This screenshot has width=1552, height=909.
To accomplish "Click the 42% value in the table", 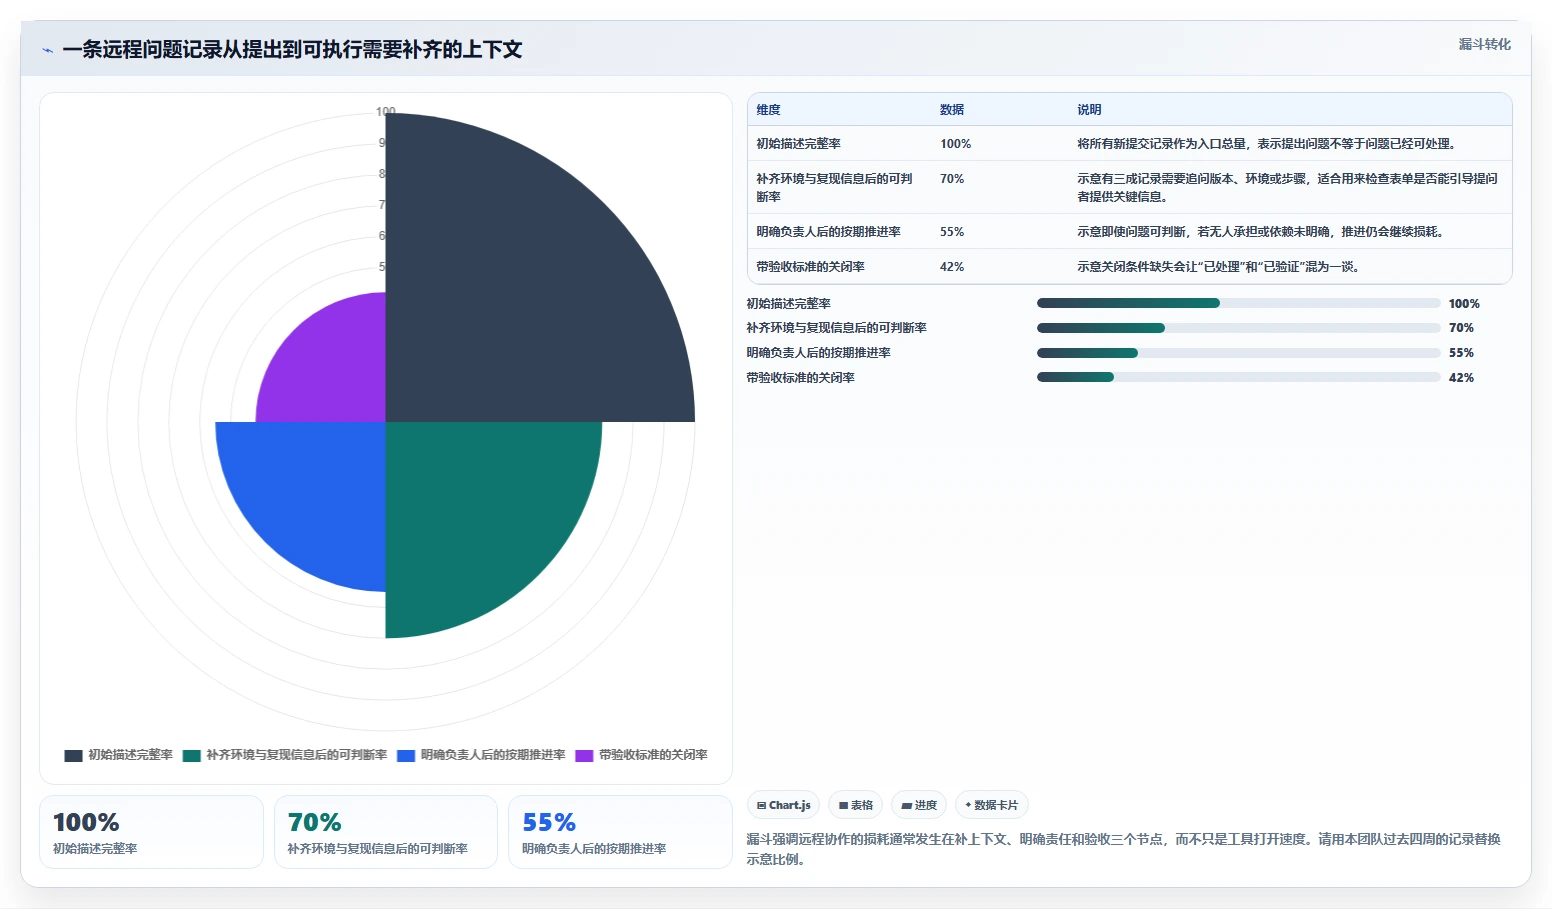I will point(952,267).
